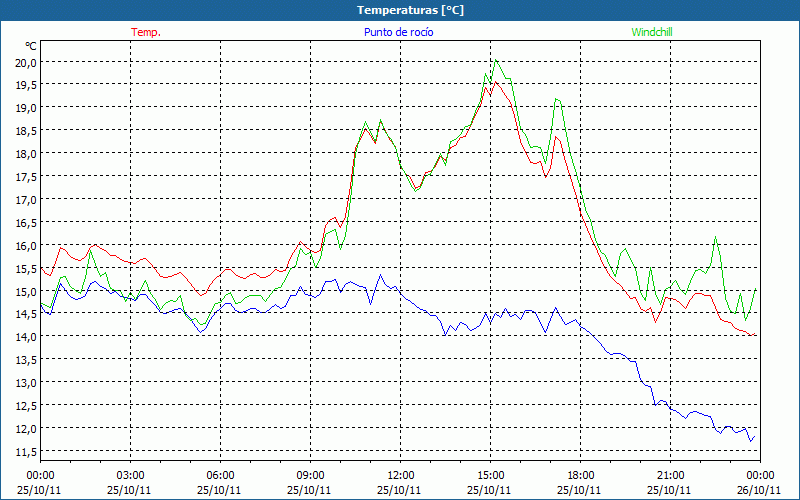Click the 14,0 y-axis value
Viewport: 800px width, 500px height.
[x=27, y=337]
